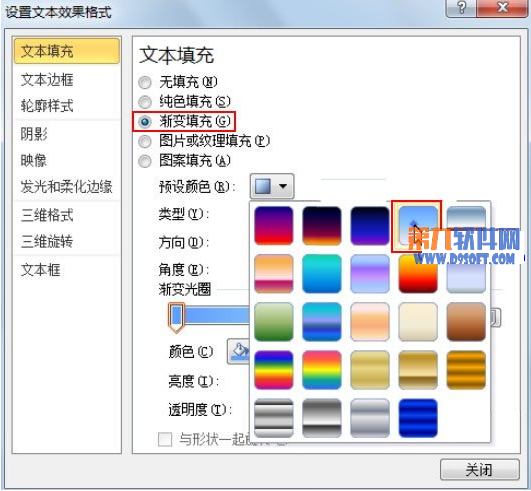Pick chrome preset with multiple dark bands

(274, 418)
